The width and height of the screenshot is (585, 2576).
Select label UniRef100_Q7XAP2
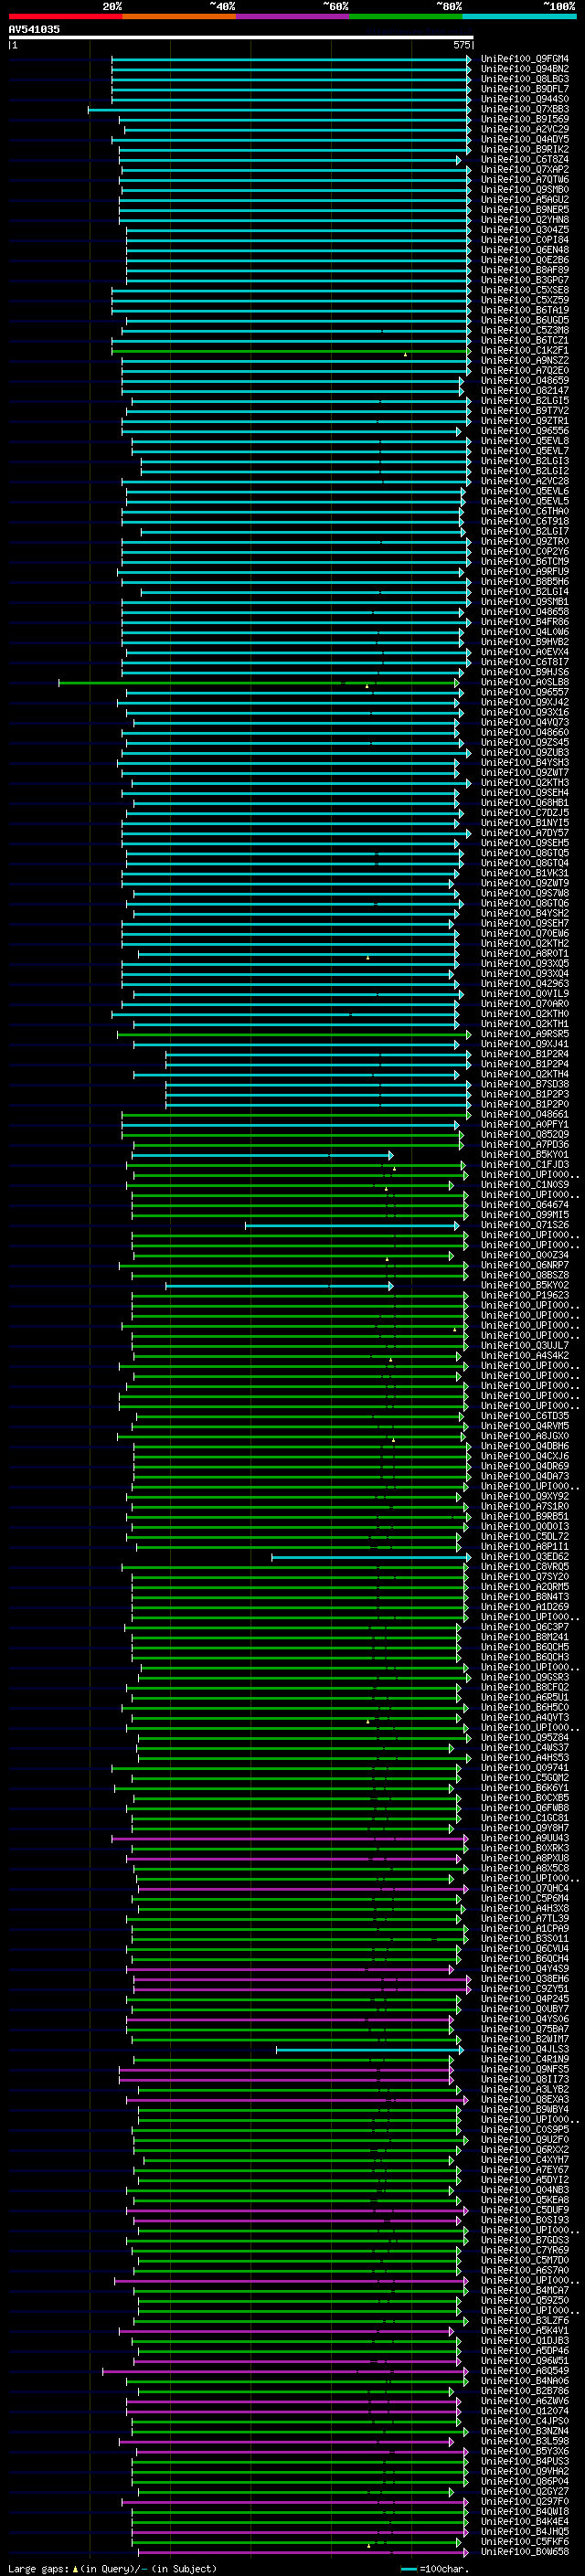525,169
